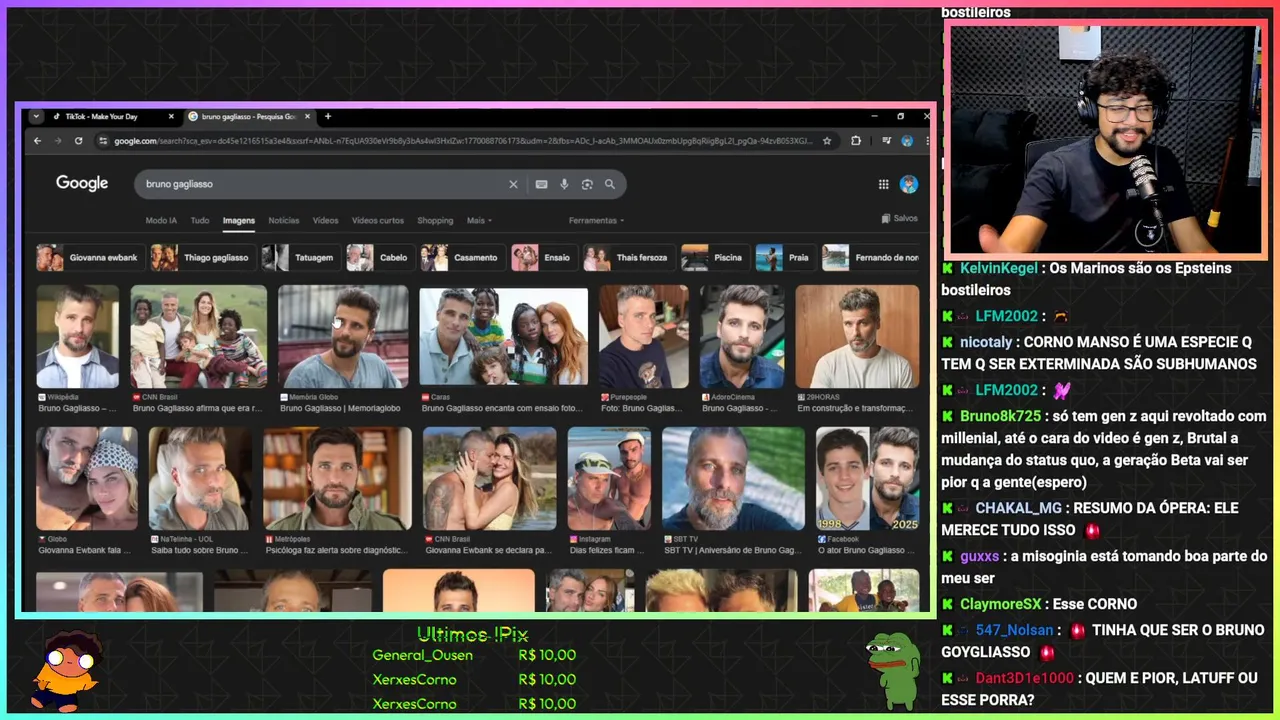Image resolution: width=1280 pixels, height=720 pixels.
Task: Open the Wikipédia image result
Action: pyautogui.click(x=77, y=337)
